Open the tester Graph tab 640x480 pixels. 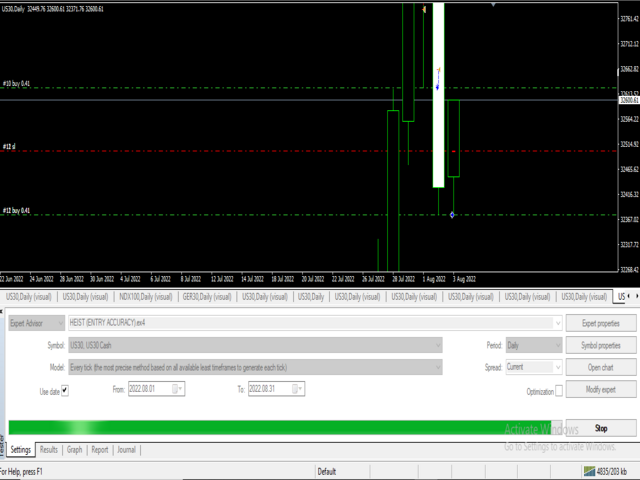pyautogui.click(x=74, y=450)
